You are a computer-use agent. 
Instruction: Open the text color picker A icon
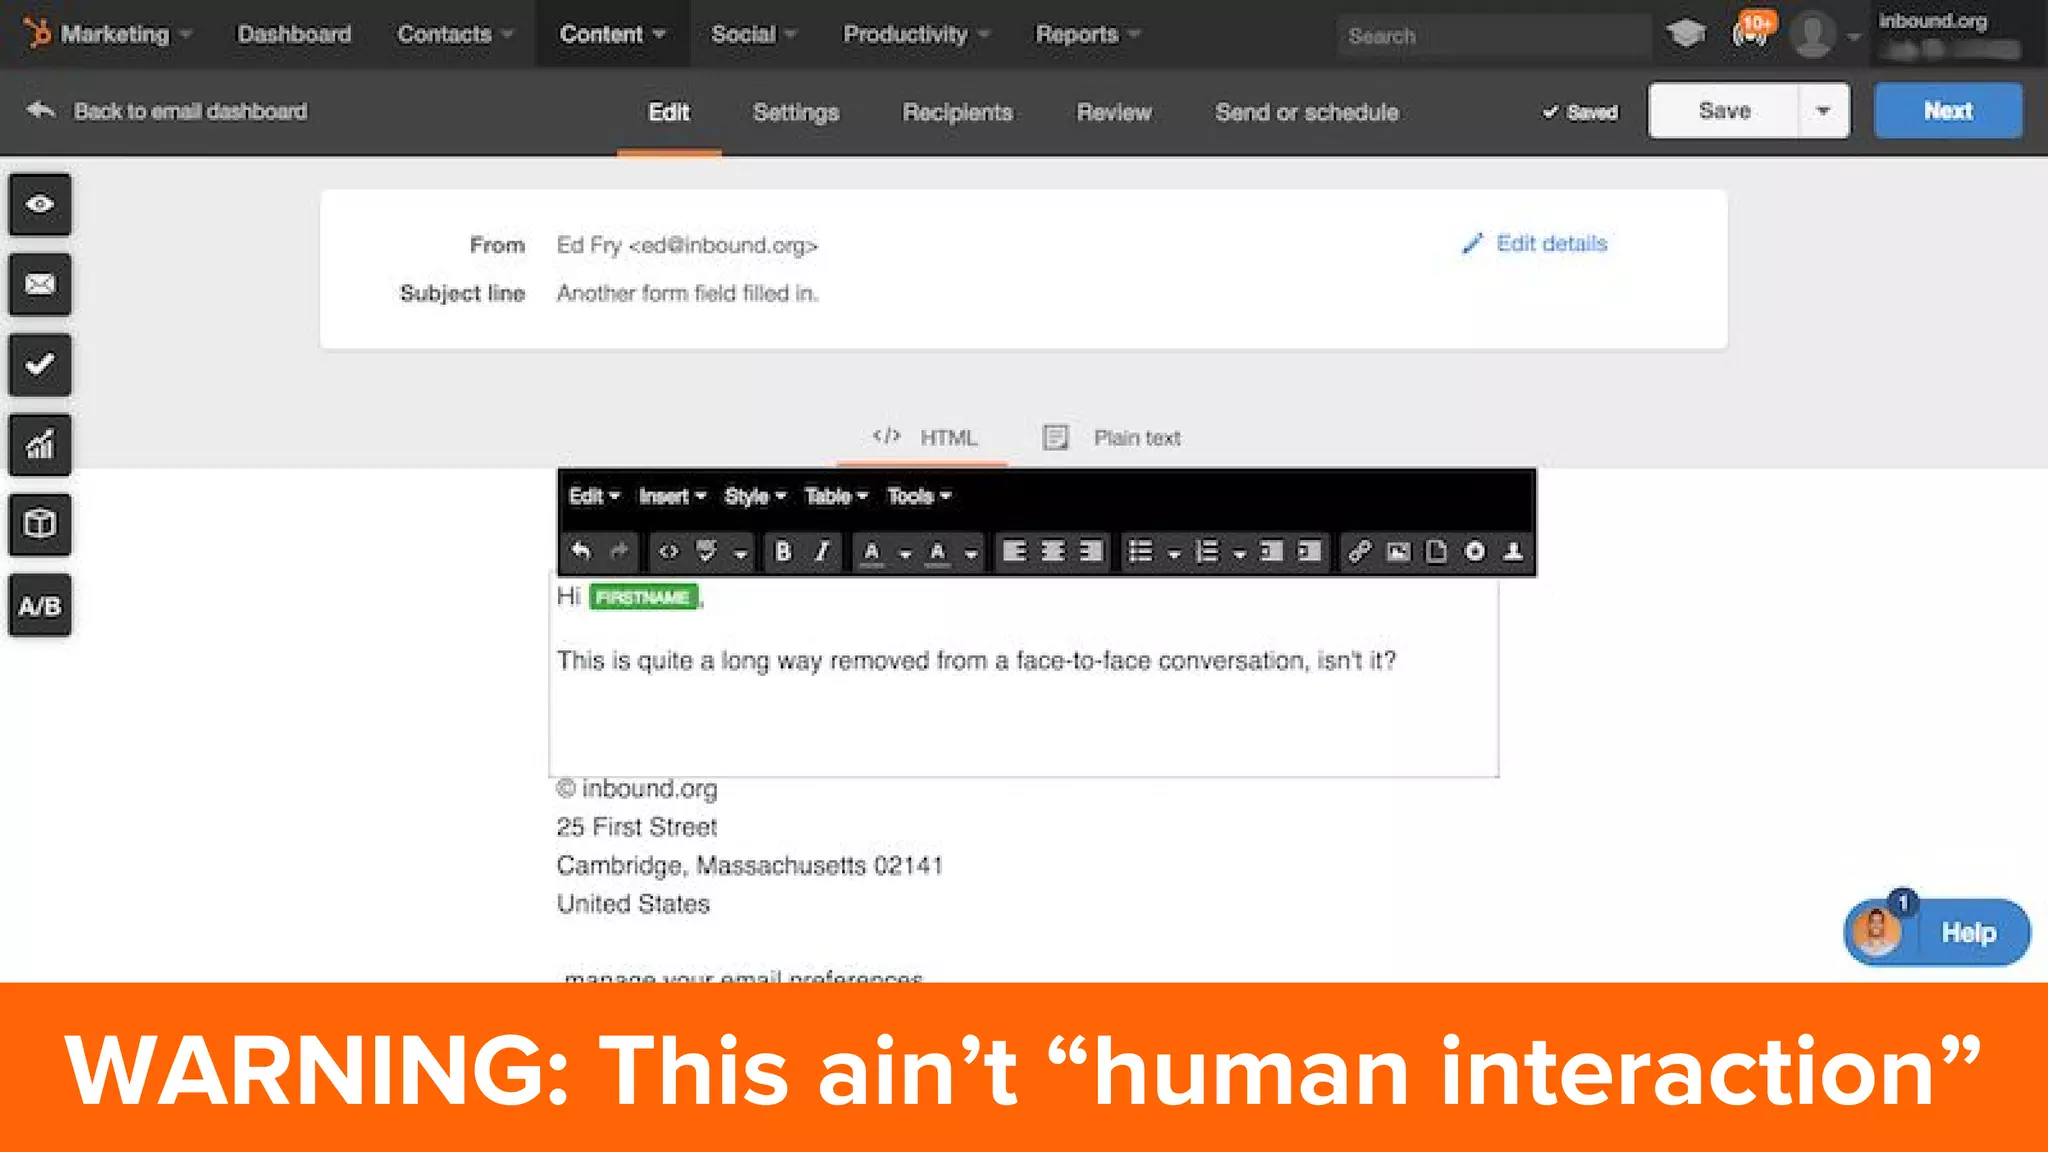coord(872,551)
